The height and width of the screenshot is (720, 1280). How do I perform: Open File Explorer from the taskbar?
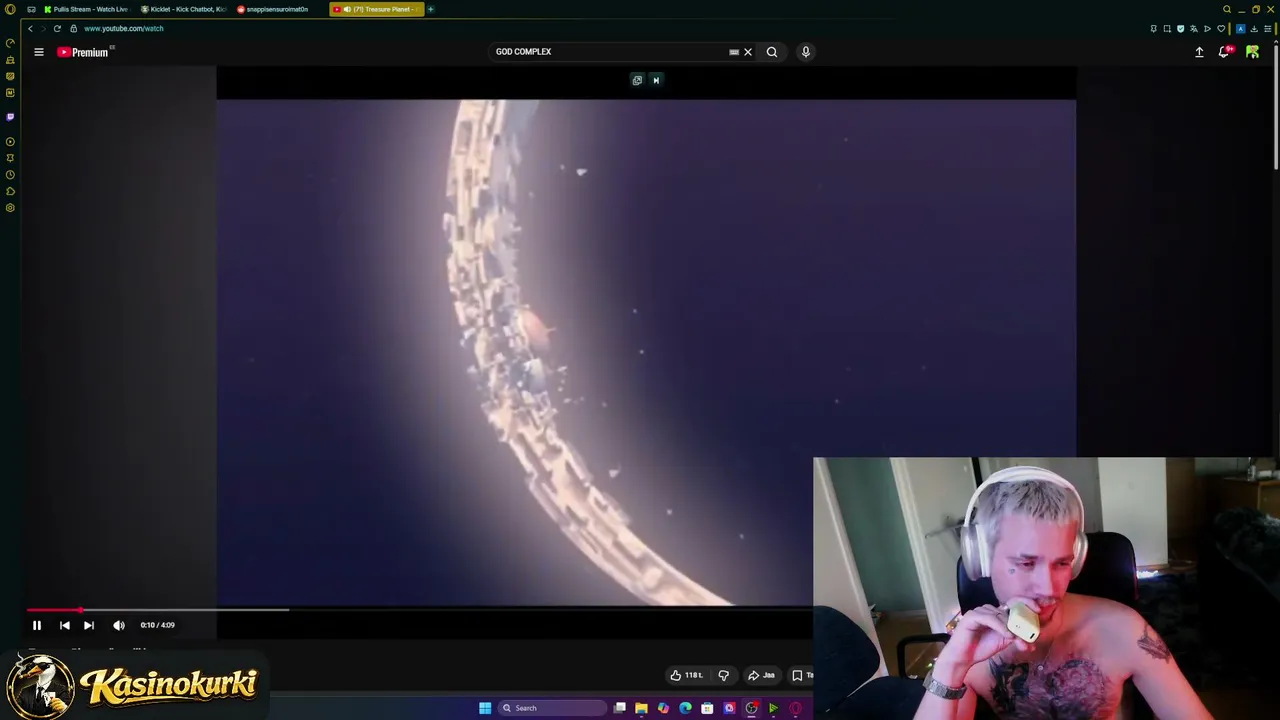(x=641, y=708)
